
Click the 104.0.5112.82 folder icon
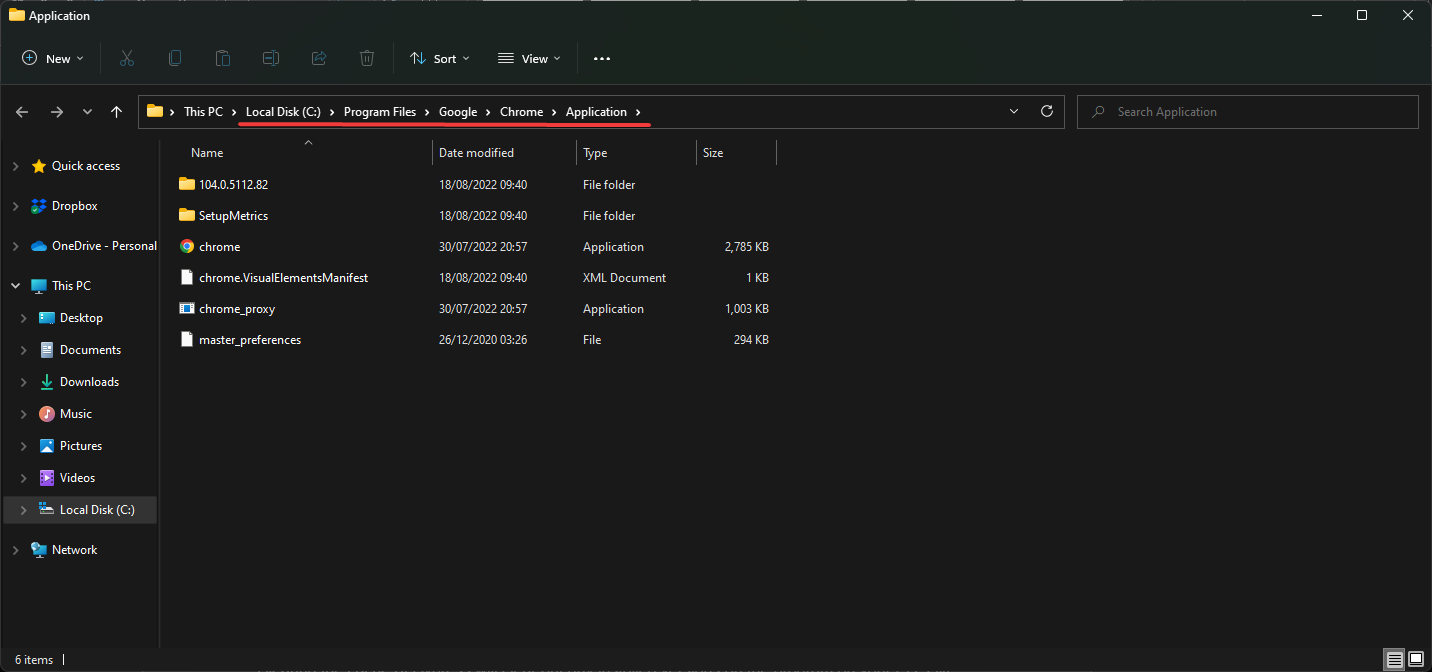187,184
